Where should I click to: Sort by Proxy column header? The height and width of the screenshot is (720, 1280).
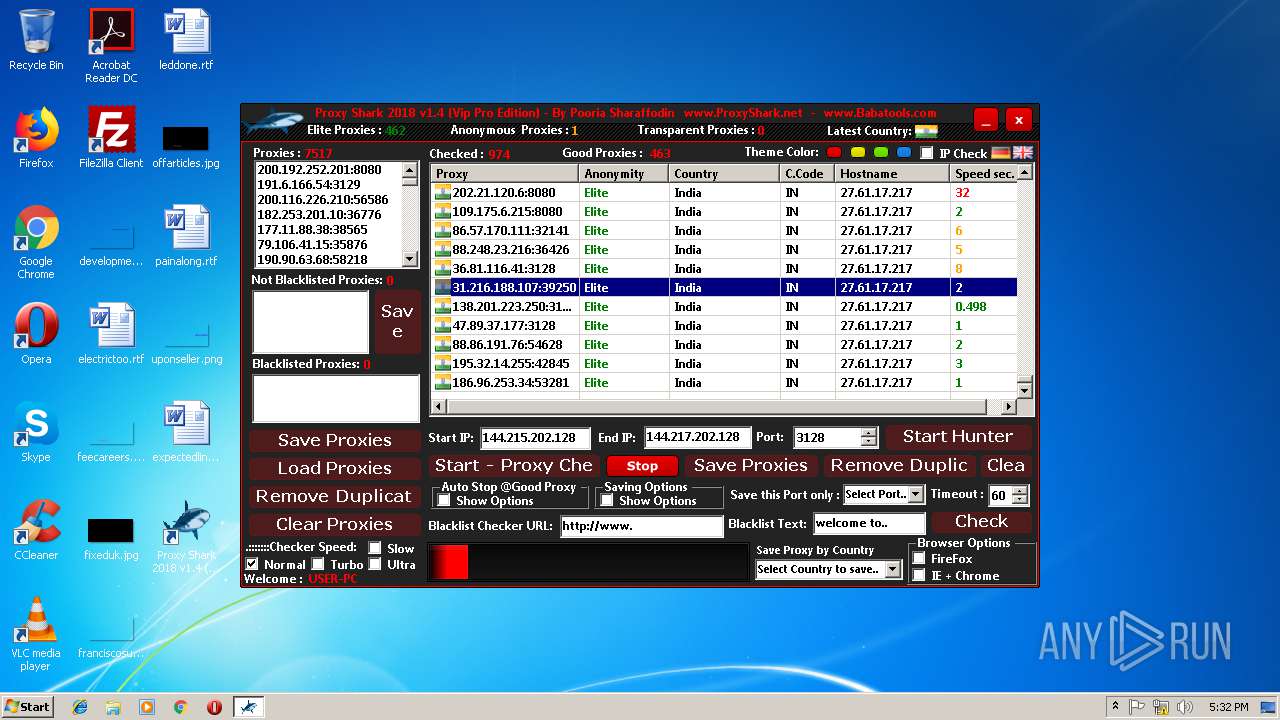click(505, 174)
